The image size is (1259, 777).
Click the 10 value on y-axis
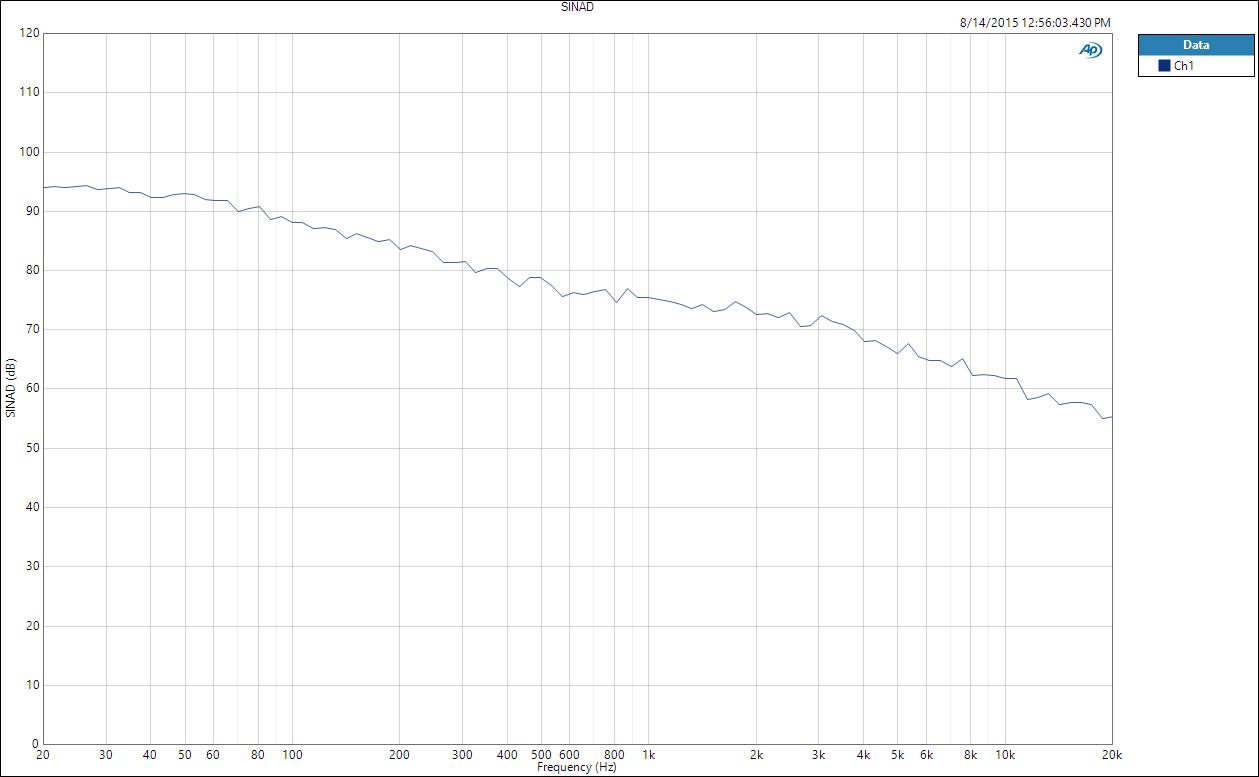(x=33, y=685)
